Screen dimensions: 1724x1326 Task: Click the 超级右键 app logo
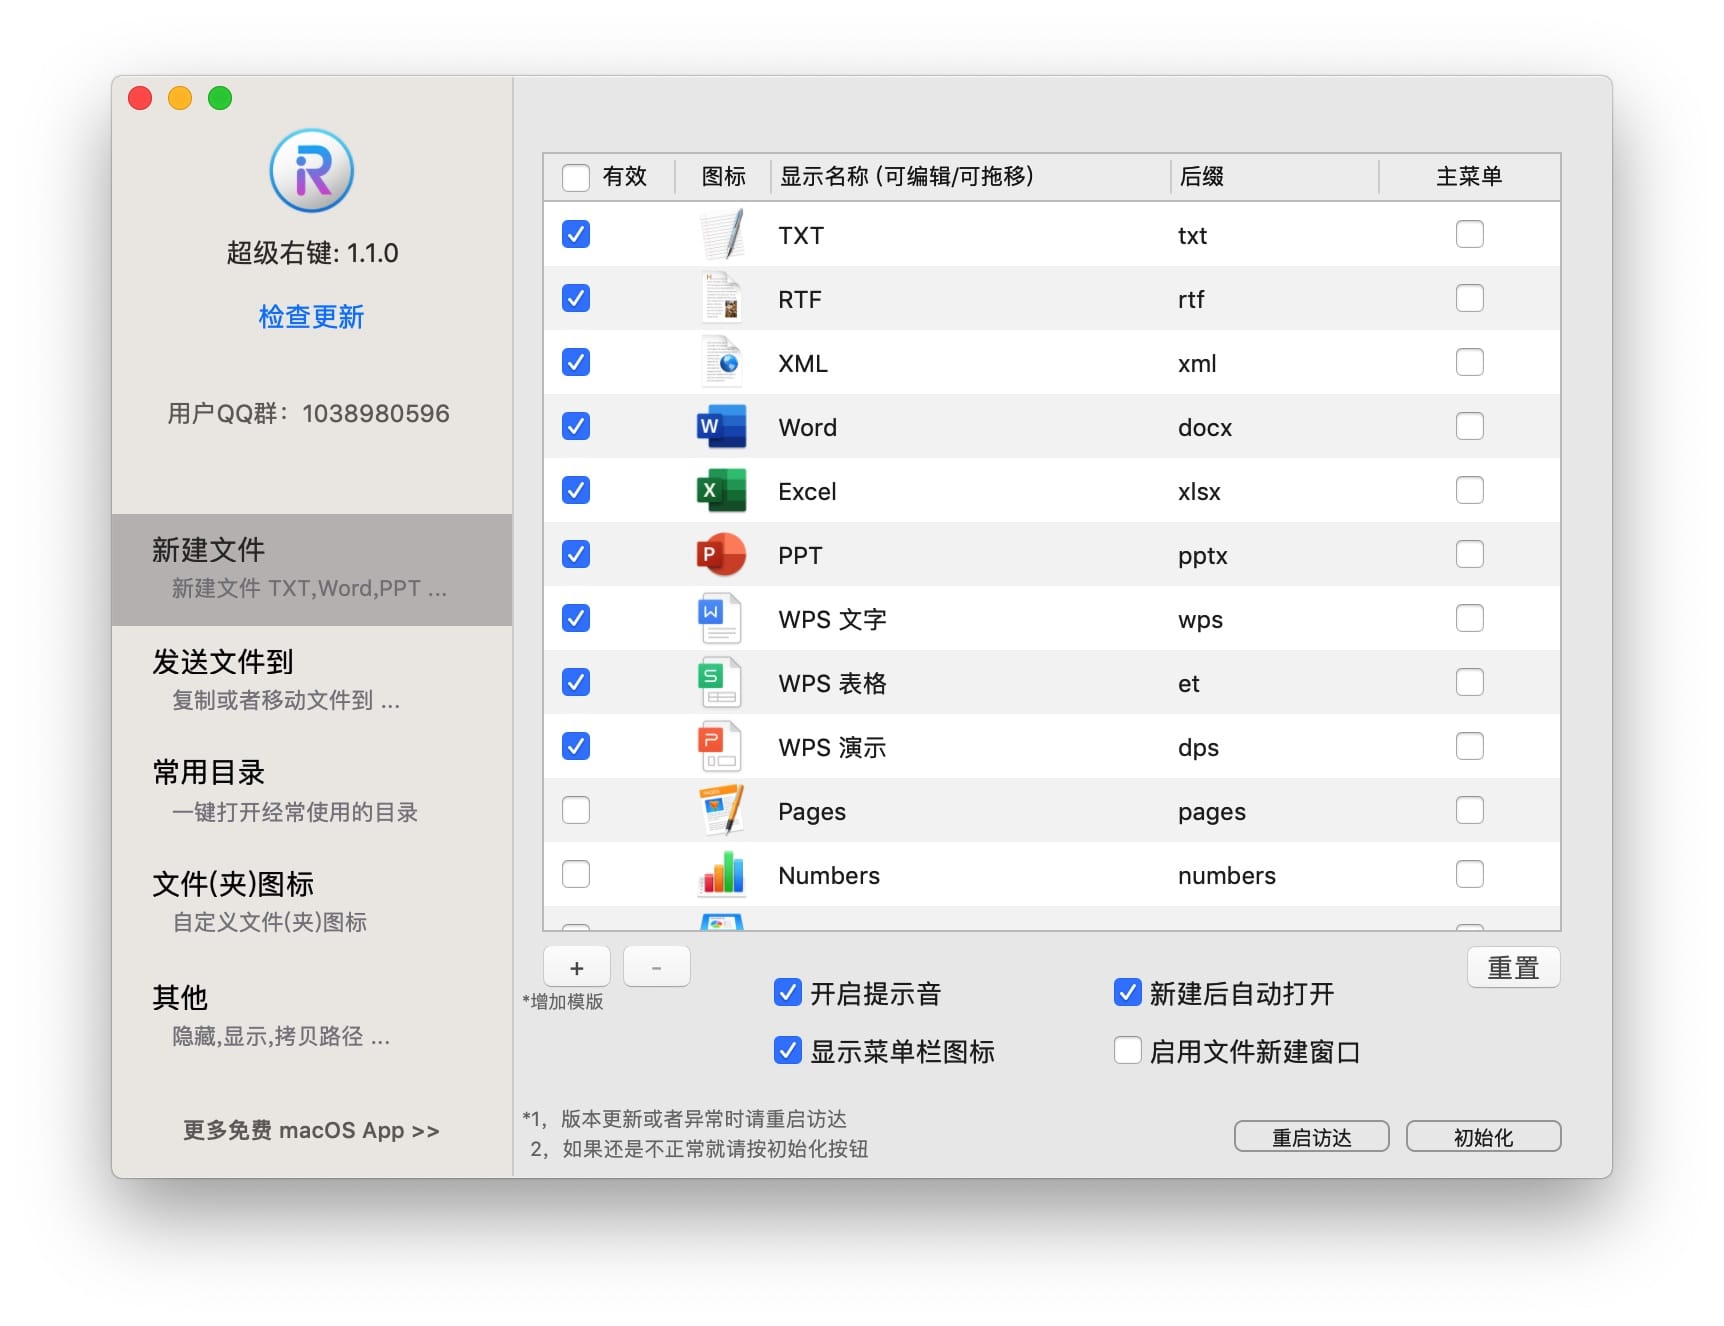(x=312, y=171)
